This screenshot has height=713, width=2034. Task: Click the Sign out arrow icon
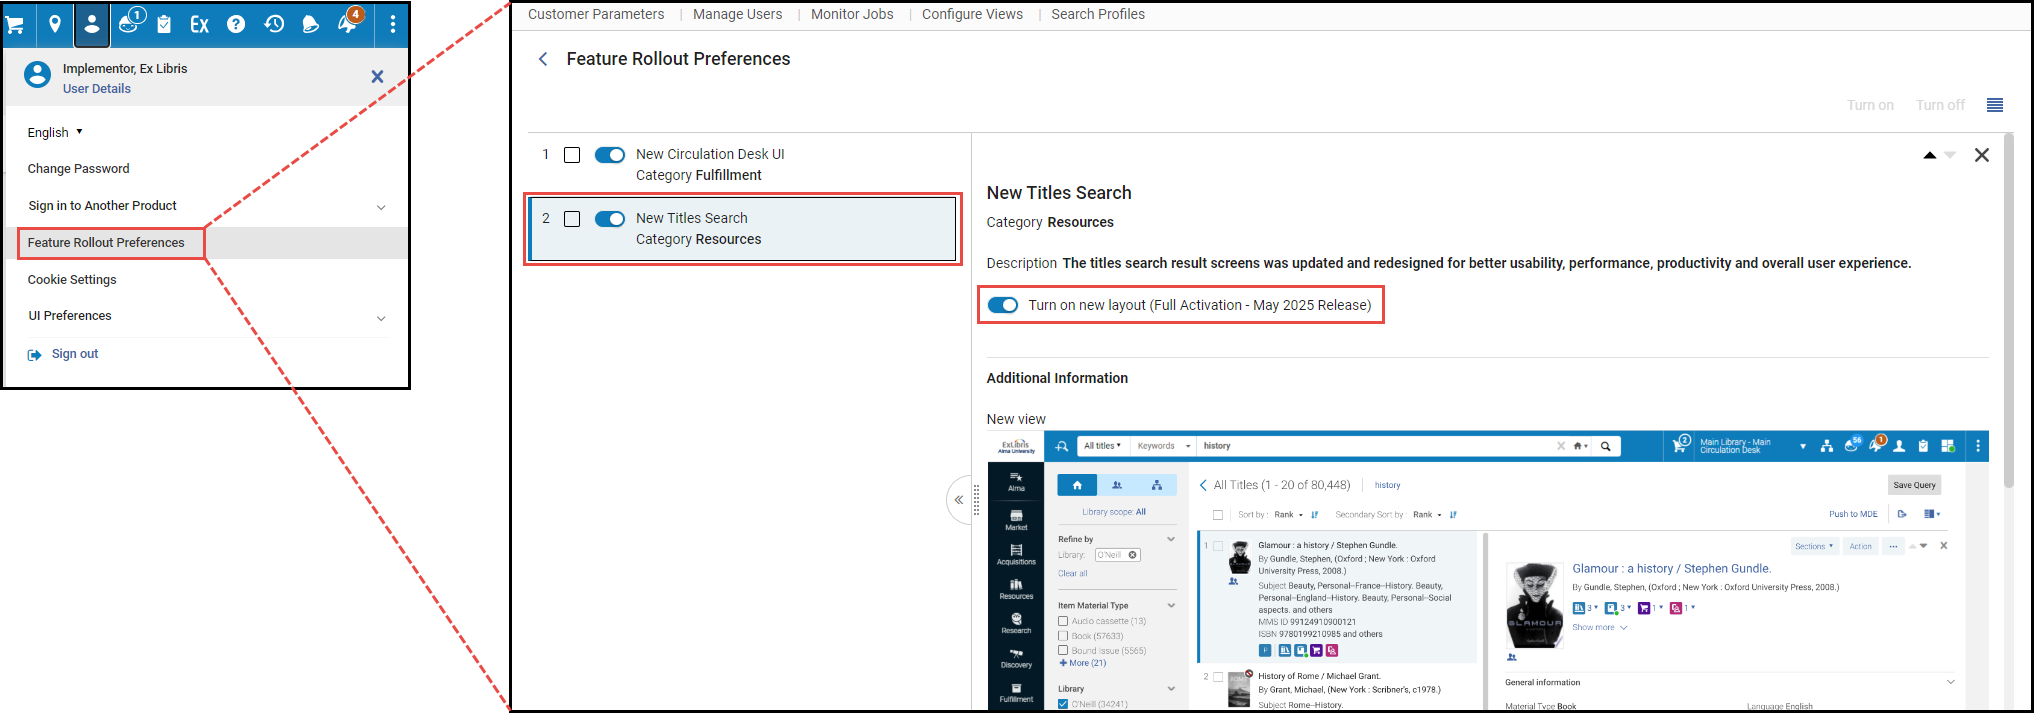pos(35,355)
